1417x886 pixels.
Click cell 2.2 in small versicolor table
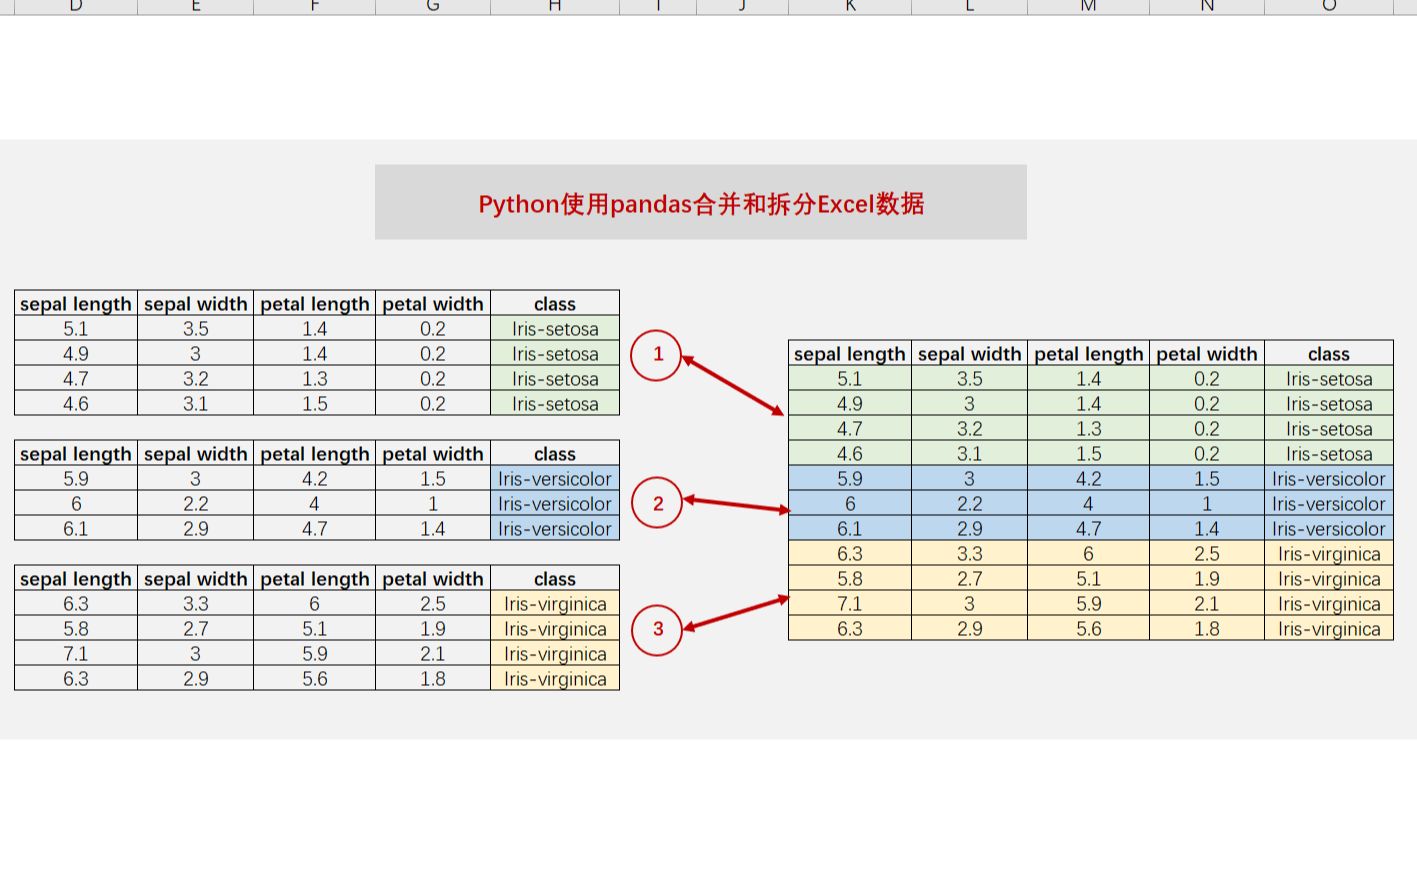[x=195, y=503]
